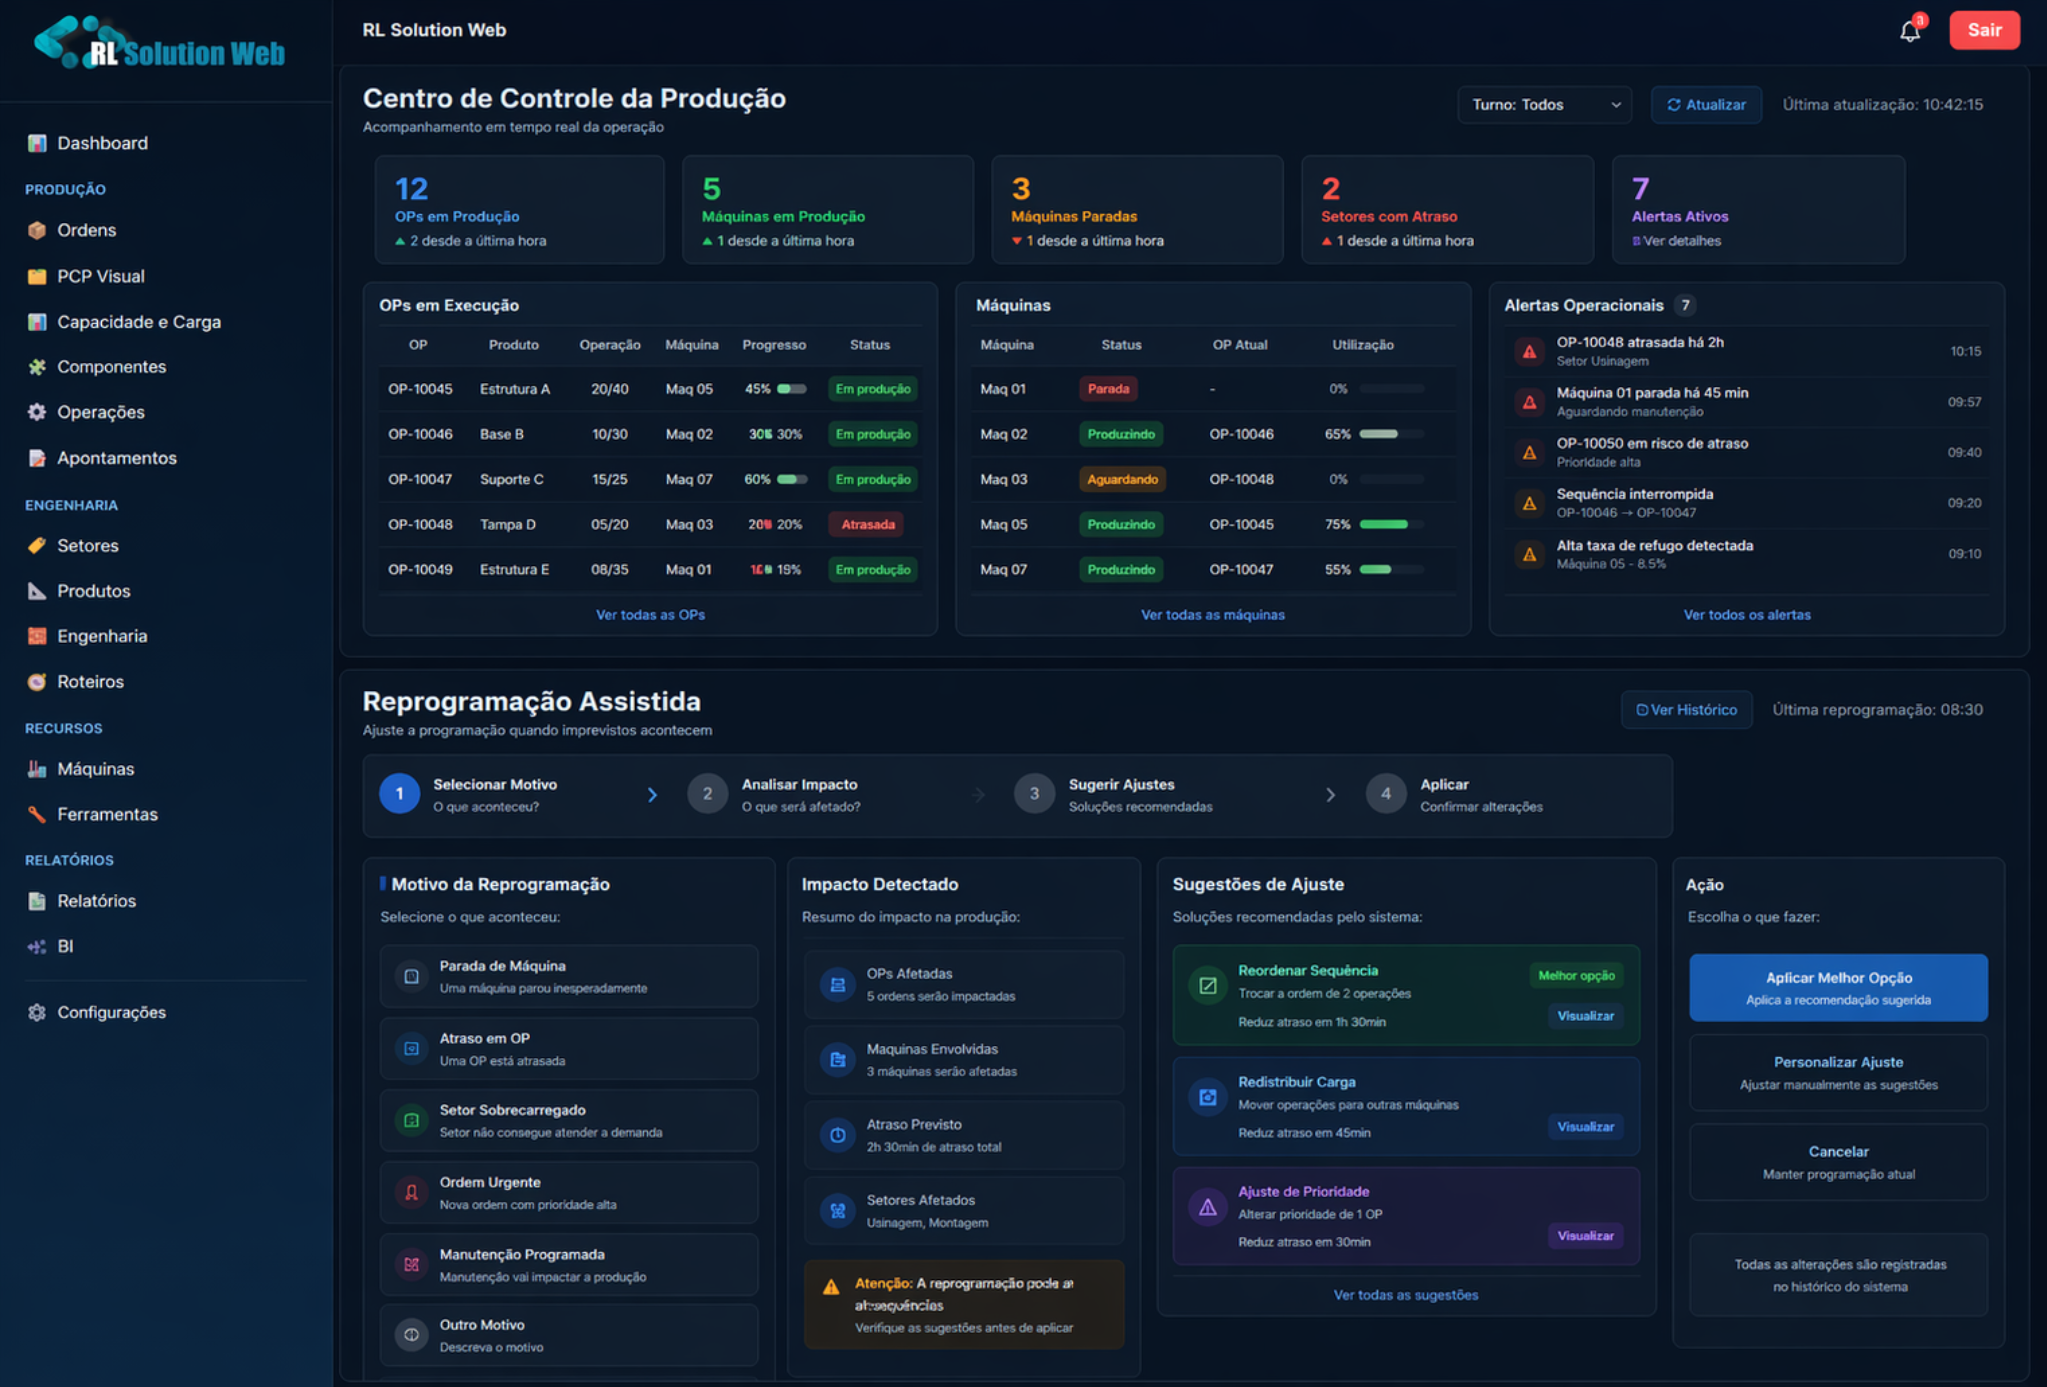2047x1387 pixels.
Task: Open Capacidade e Carga from sidebar
Action: [x=138, y=322]
